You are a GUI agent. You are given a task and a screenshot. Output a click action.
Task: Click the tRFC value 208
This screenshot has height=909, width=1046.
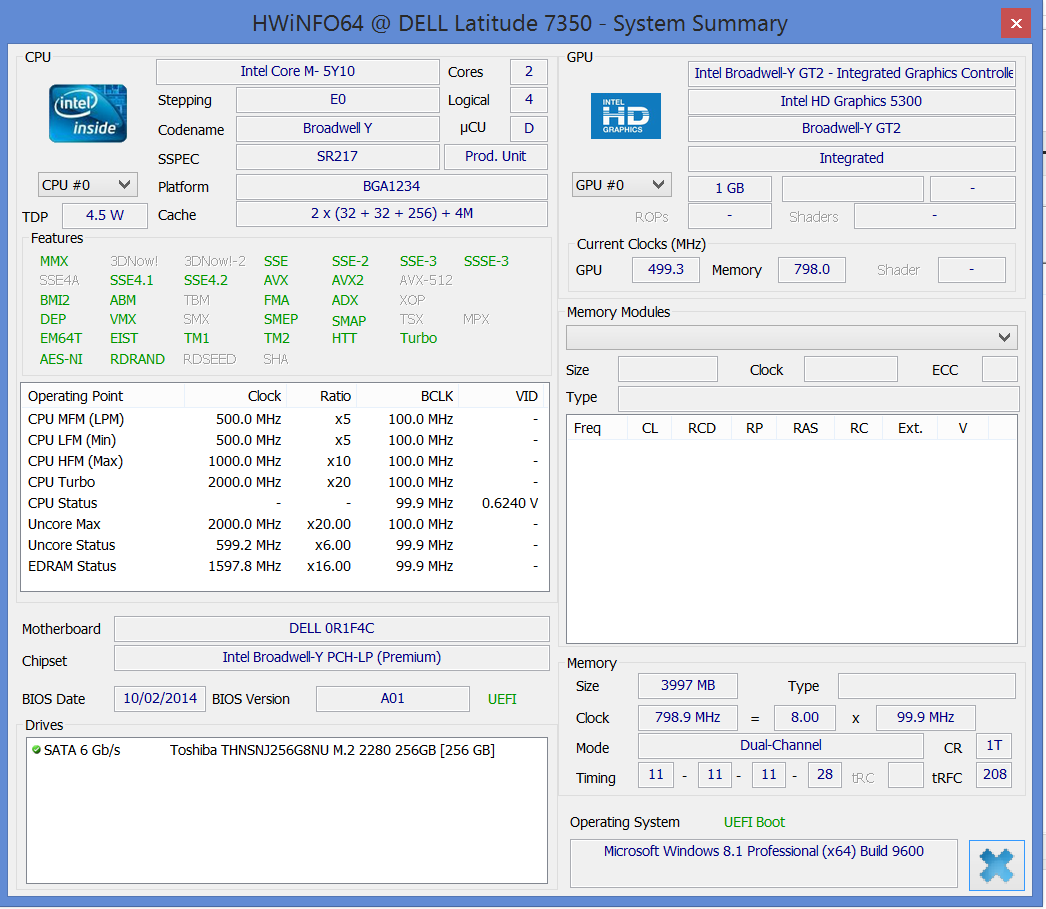(x=994, y=775)
